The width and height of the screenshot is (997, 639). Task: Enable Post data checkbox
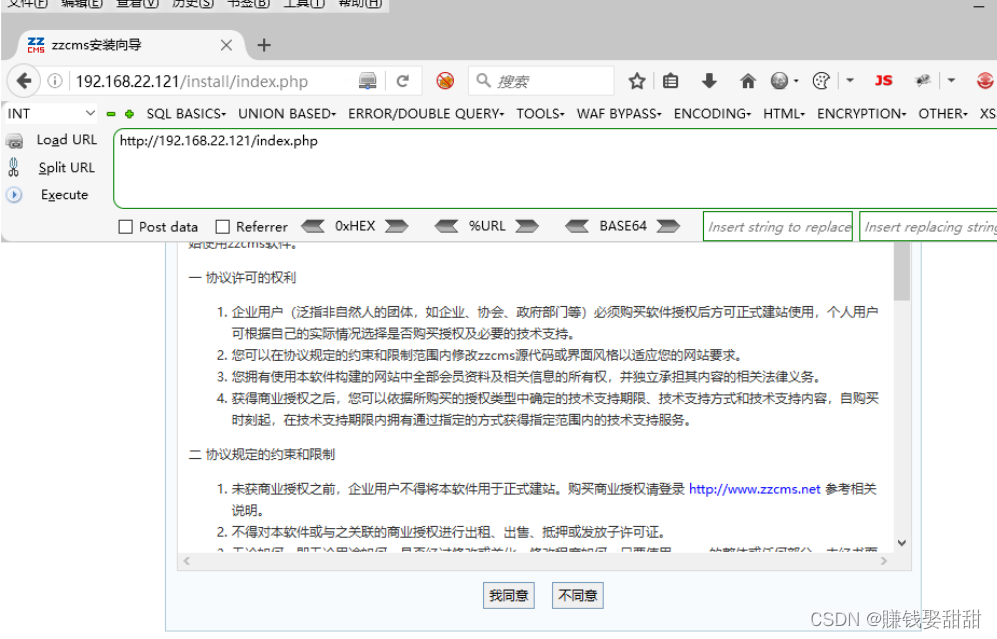(126, 227)
